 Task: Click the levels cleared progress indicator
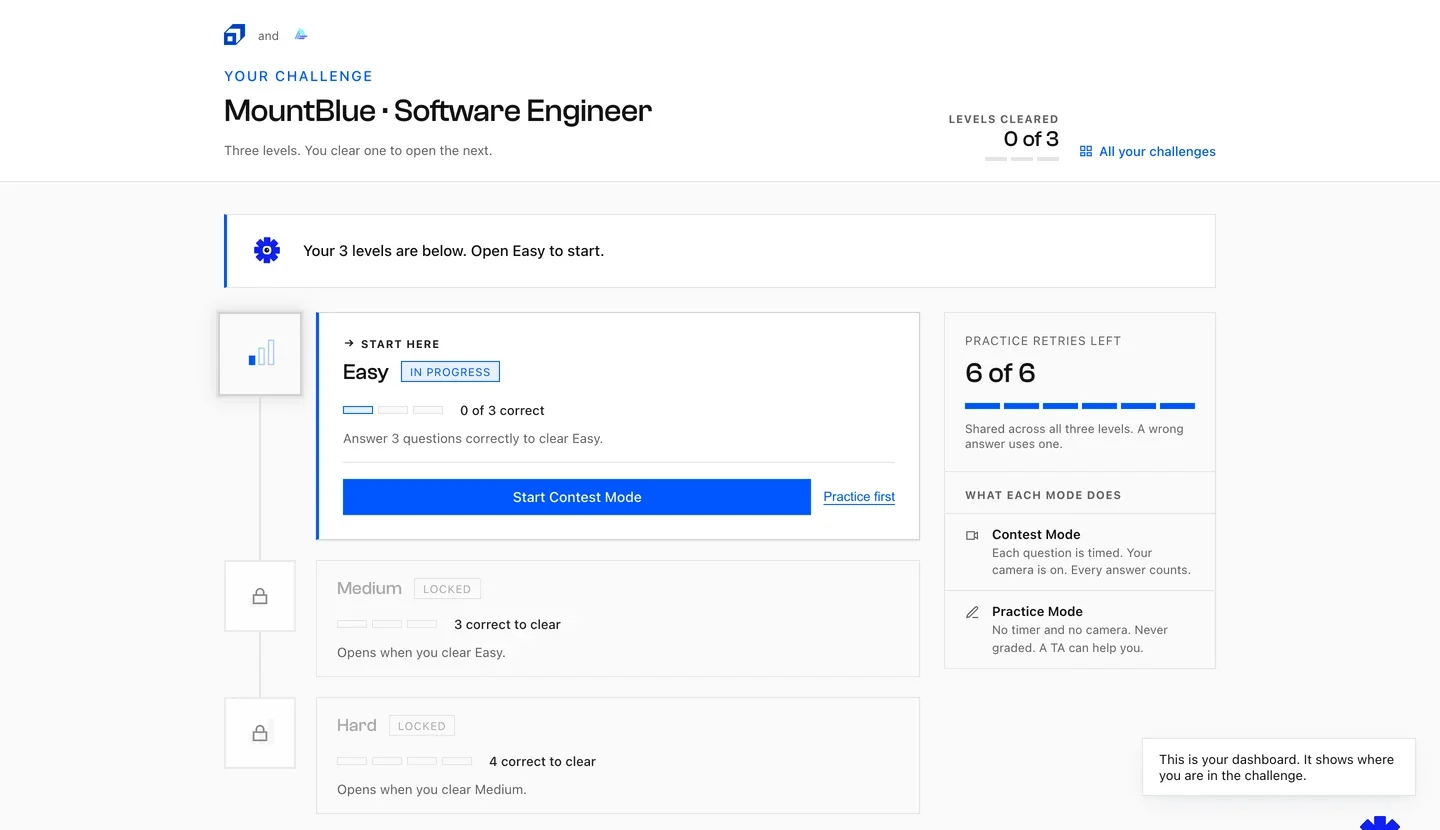1022,158
